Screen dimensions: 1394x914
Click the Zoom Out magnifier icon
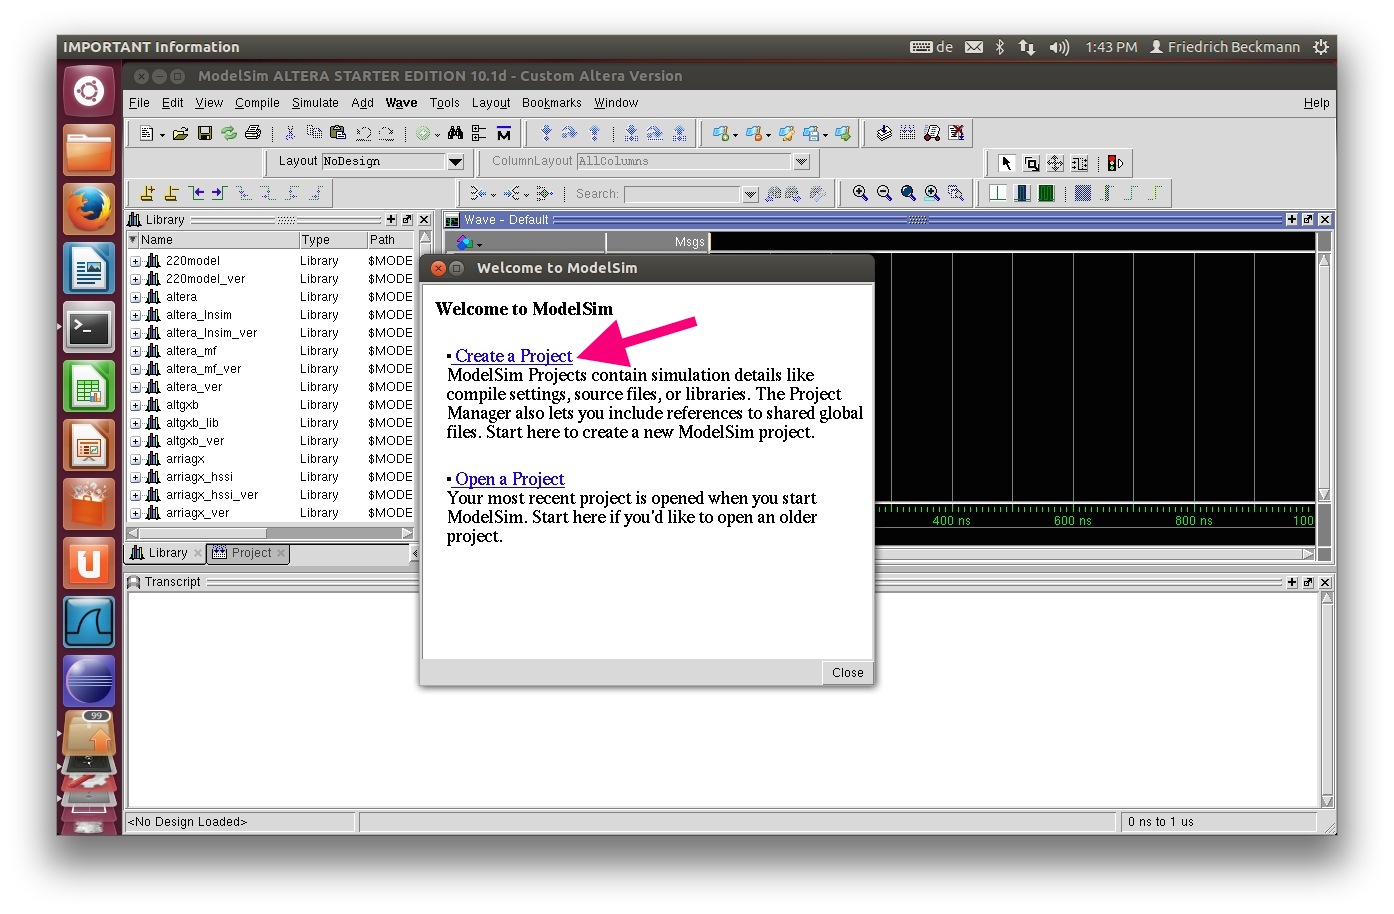[884, 193]
